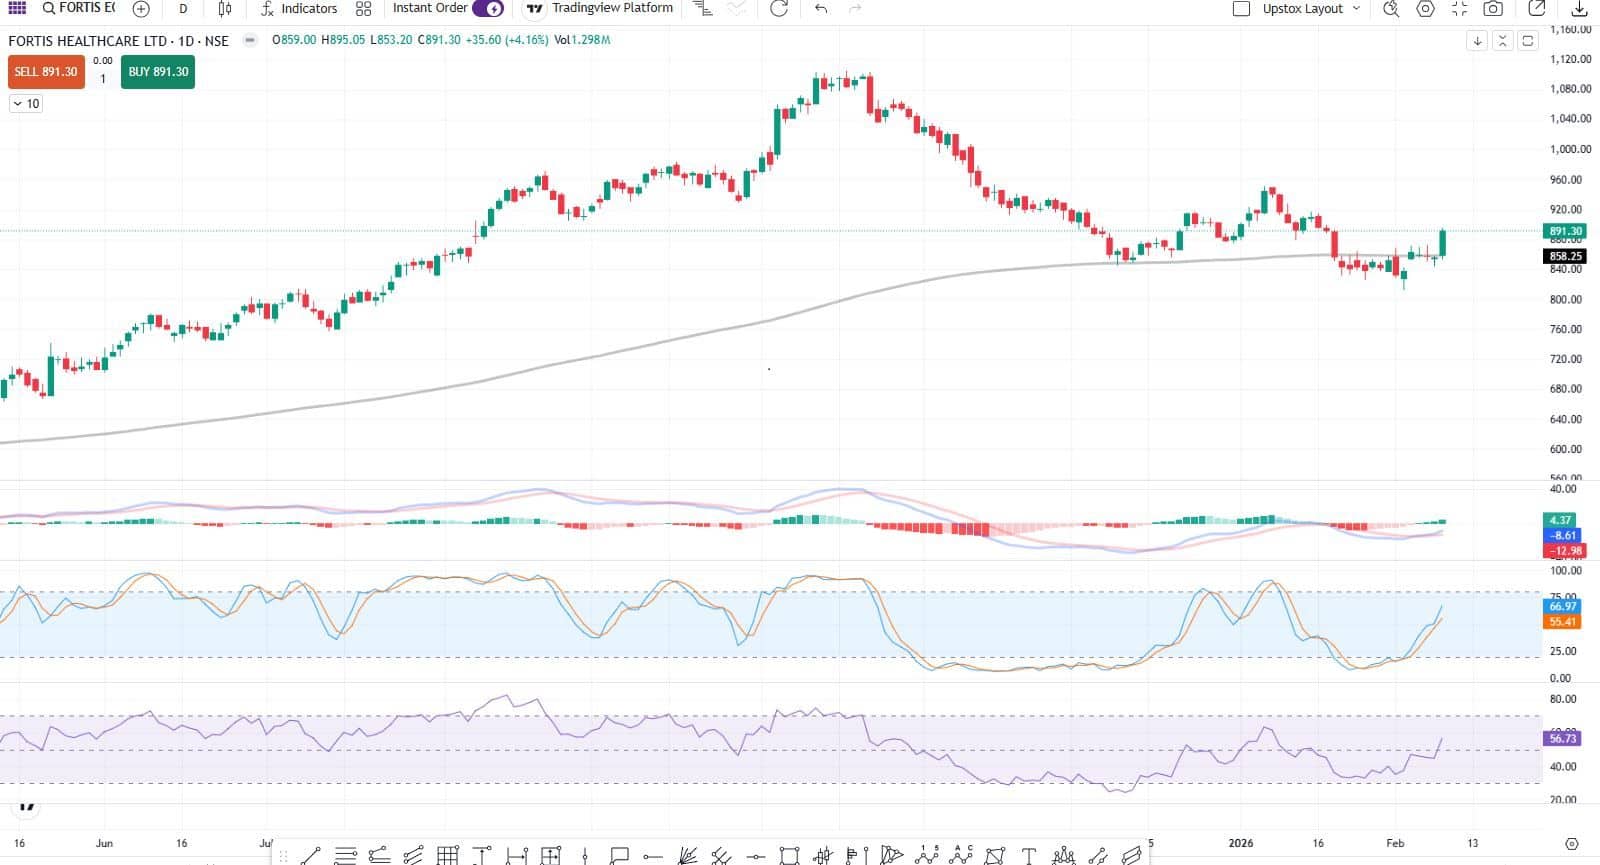Open chart settings hexagon icon

click(1426, 8)
